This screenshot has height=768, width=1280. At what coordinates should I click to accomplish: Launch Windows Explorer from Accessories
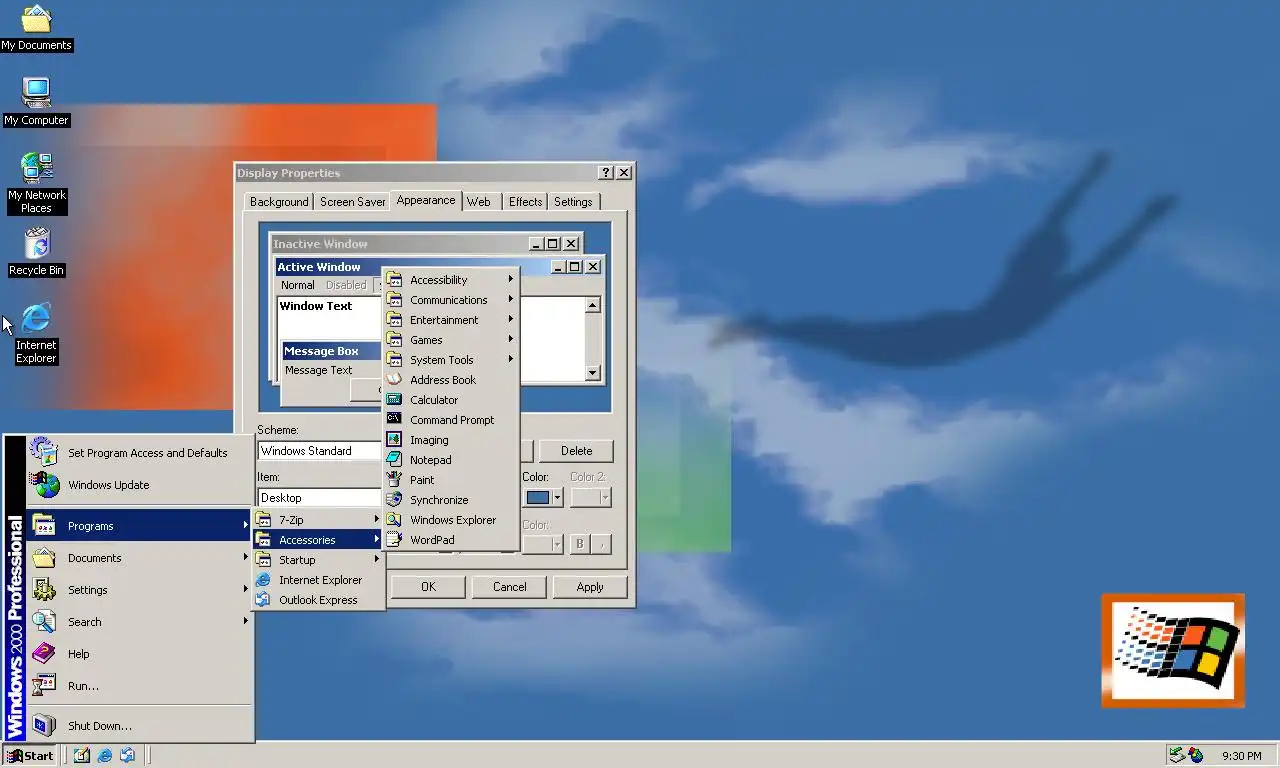[x=450, y=520]
